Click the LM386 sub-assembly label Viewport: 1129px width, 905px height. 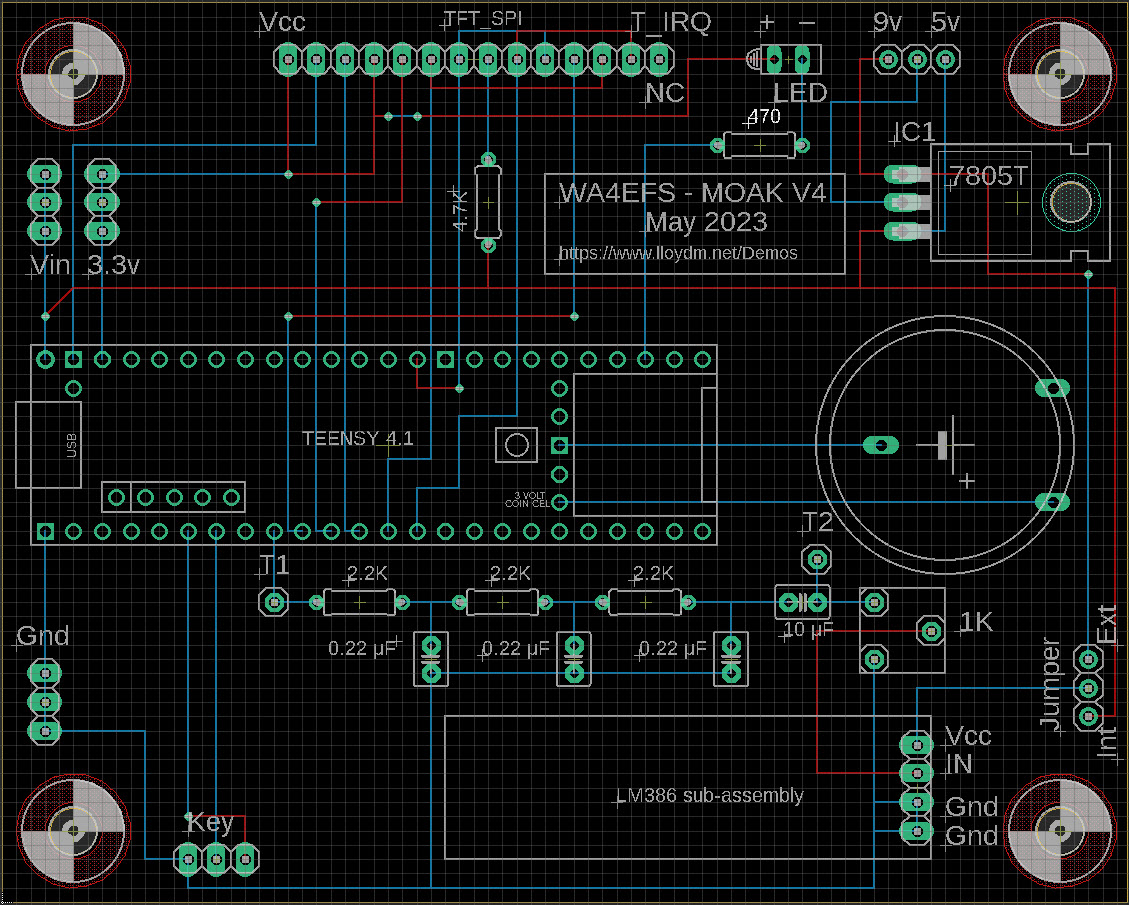(710, 796)
